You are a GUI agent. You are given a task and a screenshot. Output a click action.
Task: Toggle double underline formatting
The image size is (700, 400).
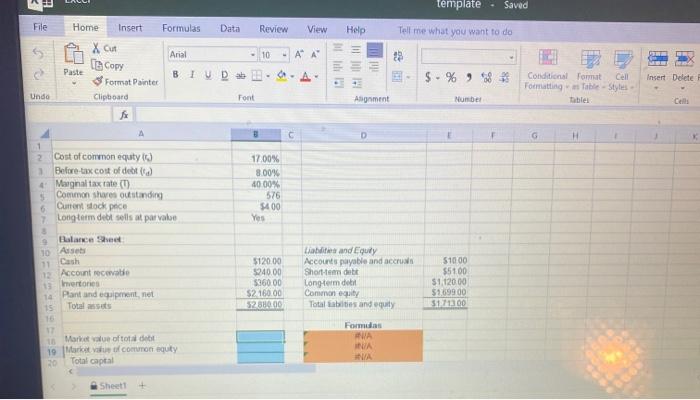click(x=224, y=75)
